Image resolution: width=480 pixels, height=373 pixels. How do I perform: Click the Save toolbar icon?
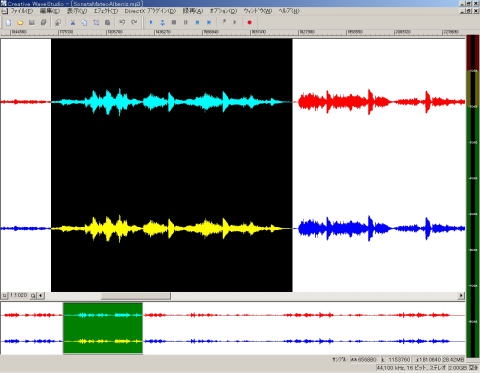point(32,22)
